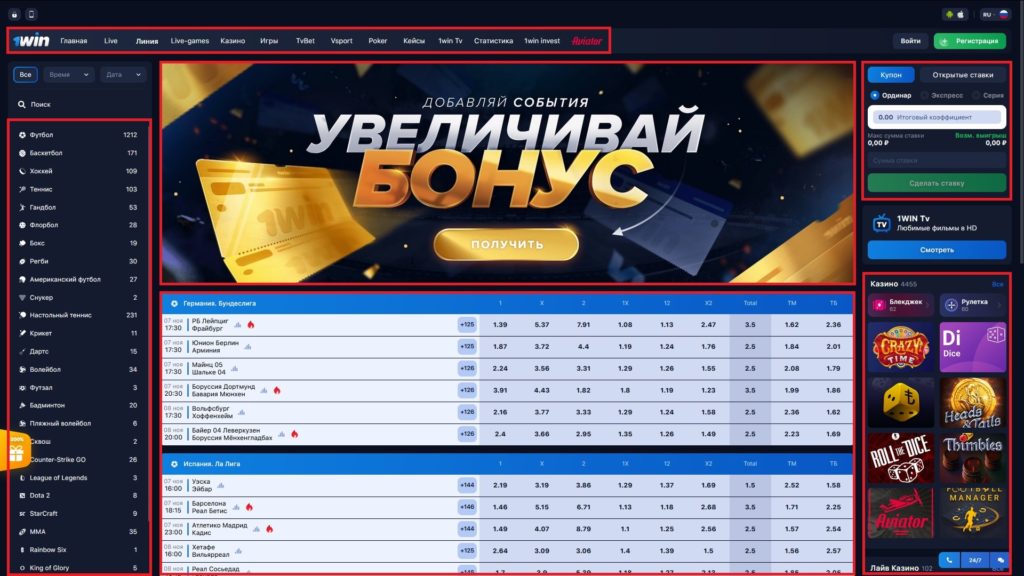This screenshot has width=1024, height=576.
Task: Open the Heads & Tails game
Action: coord(973,403)
